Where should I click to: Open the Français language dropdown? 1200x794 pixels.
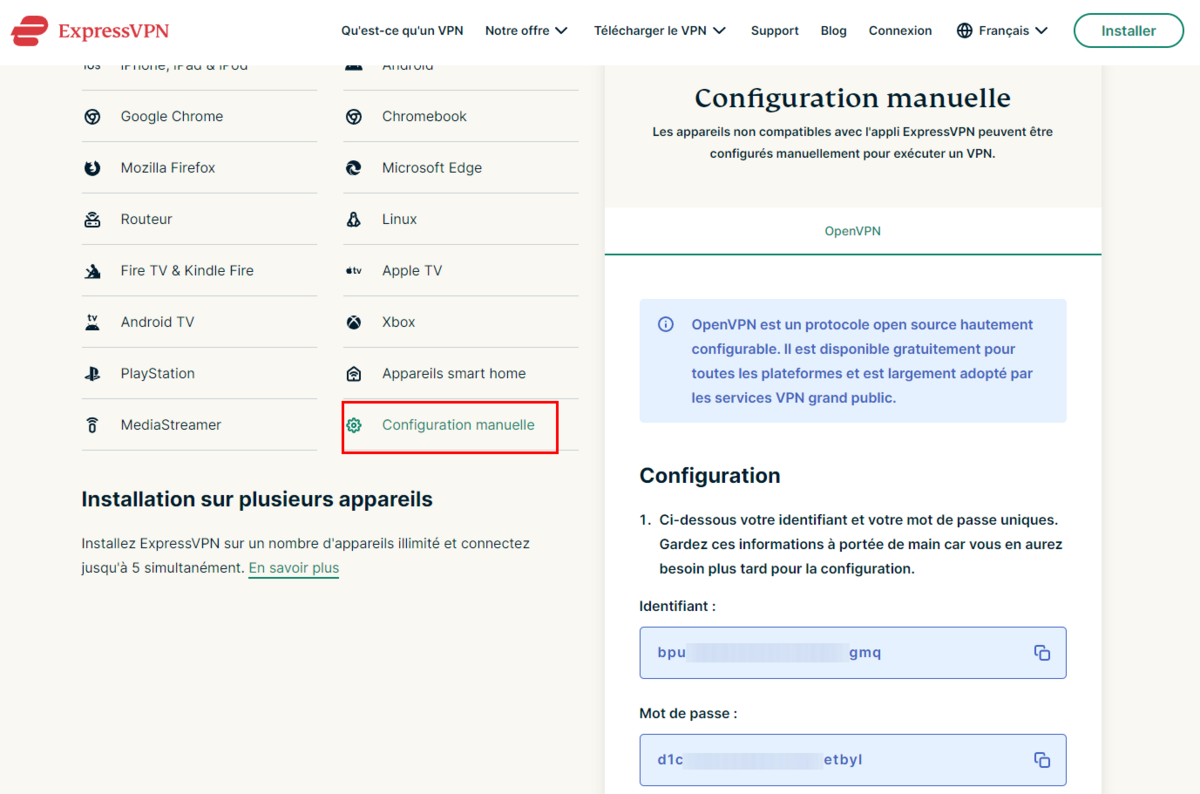click(x=1002, y=31)
